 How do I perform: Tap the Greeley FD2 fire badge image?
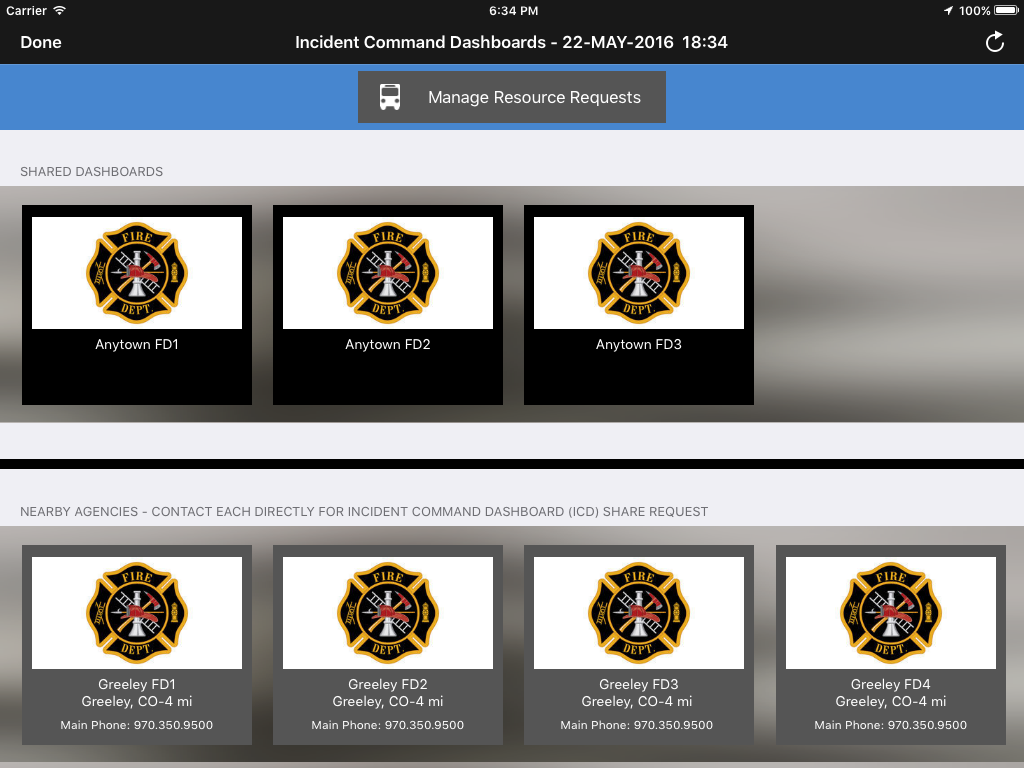[x=388, y=613]
